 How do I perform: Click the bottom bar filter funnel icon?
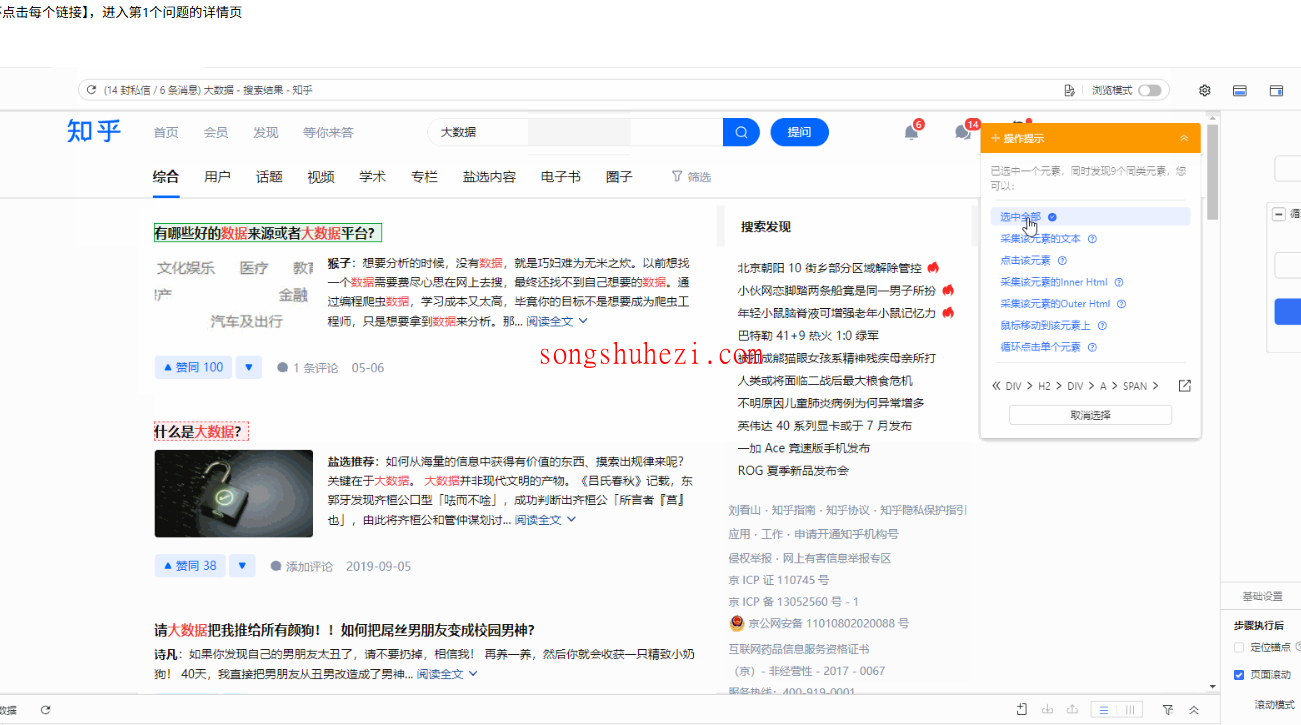(x=1167, y=710)
